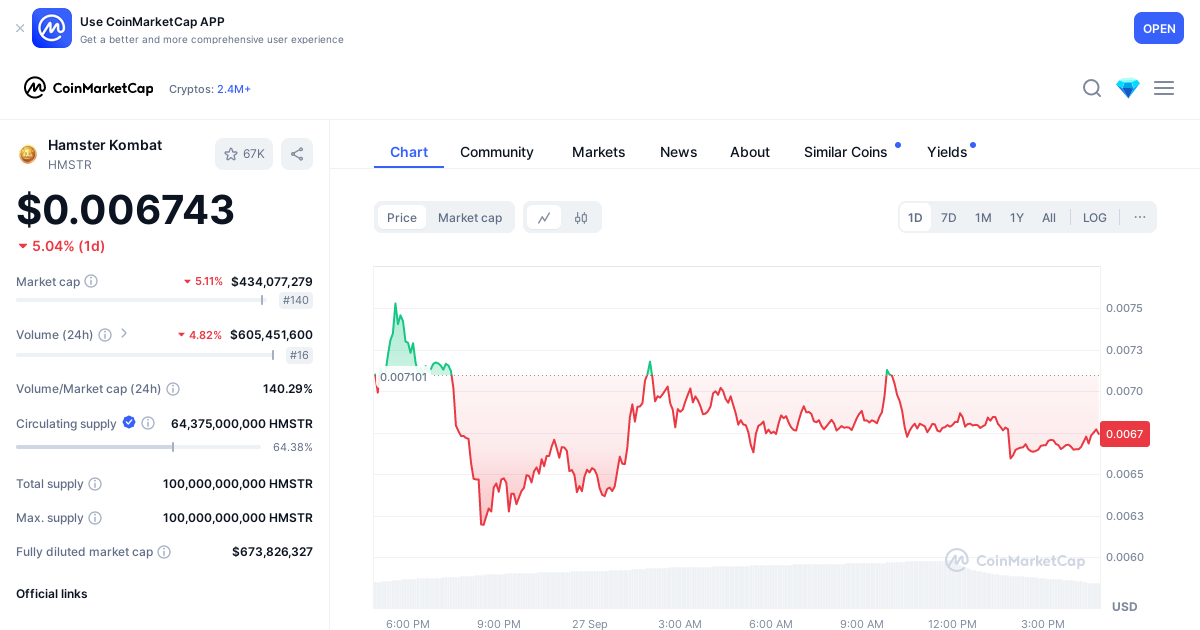
Task: Show Market cap info tooltip icon
Action: pos(91,281)
